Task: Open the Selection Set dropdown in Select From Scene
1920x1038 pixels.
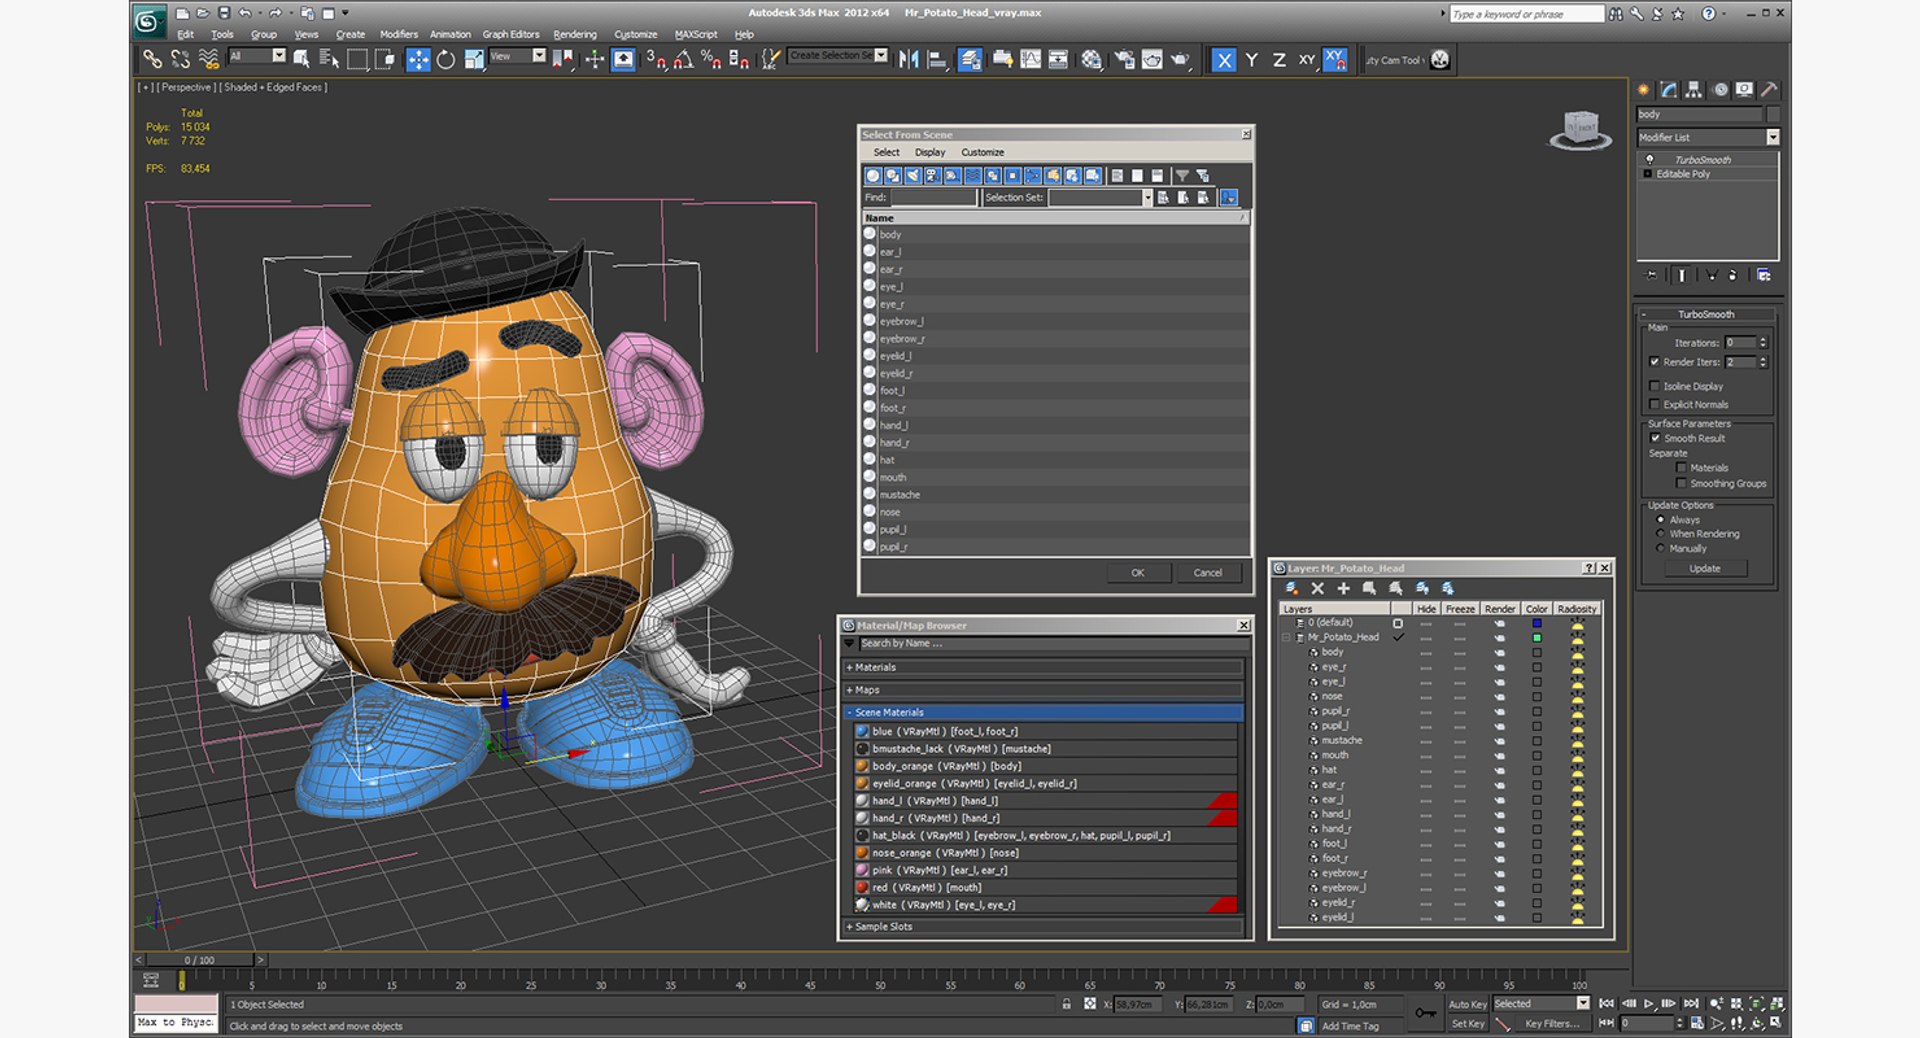Action: coord(1147,198)
